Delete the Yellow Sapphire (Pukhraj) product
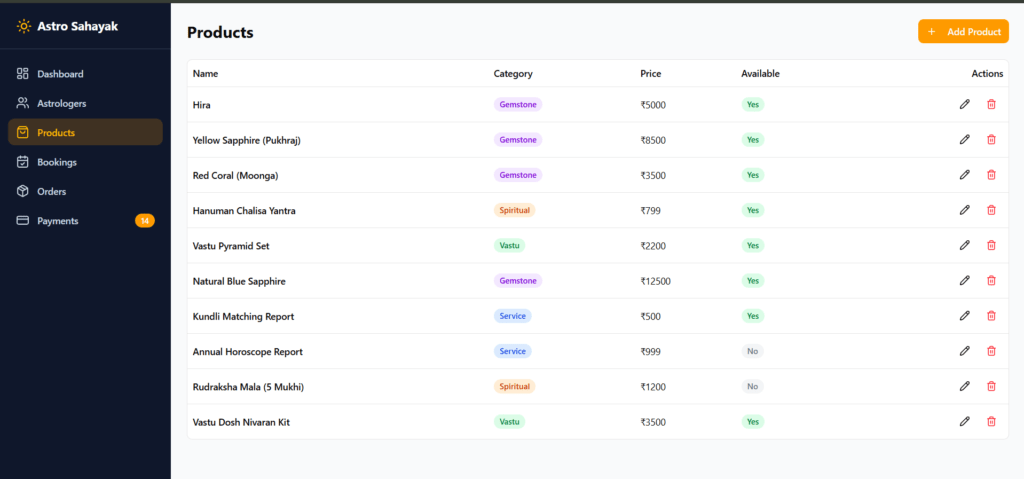Viewport: 1024px width, 479px height. tap(991, 140)
